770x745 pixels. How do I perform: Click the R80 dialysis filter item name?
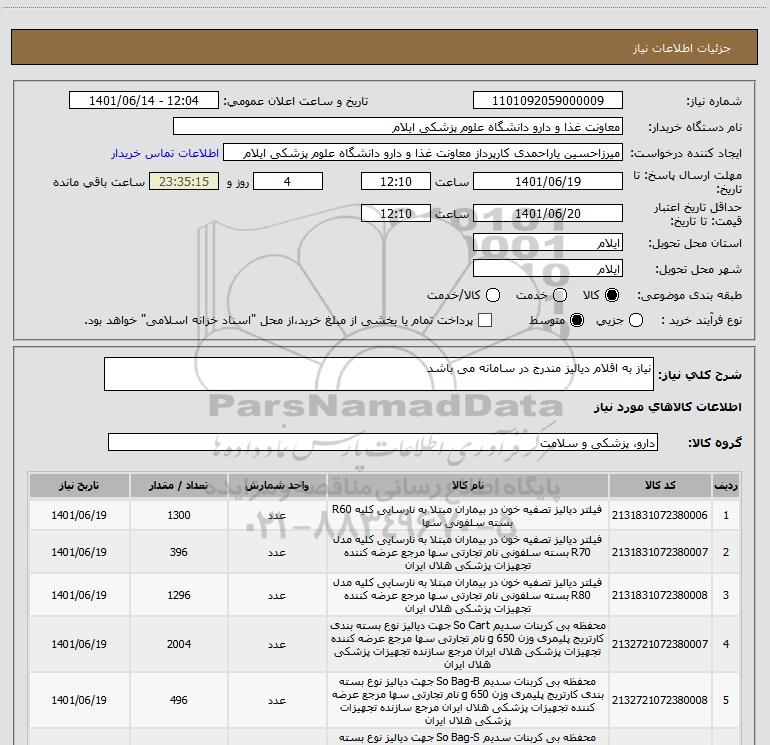point(468,595)
